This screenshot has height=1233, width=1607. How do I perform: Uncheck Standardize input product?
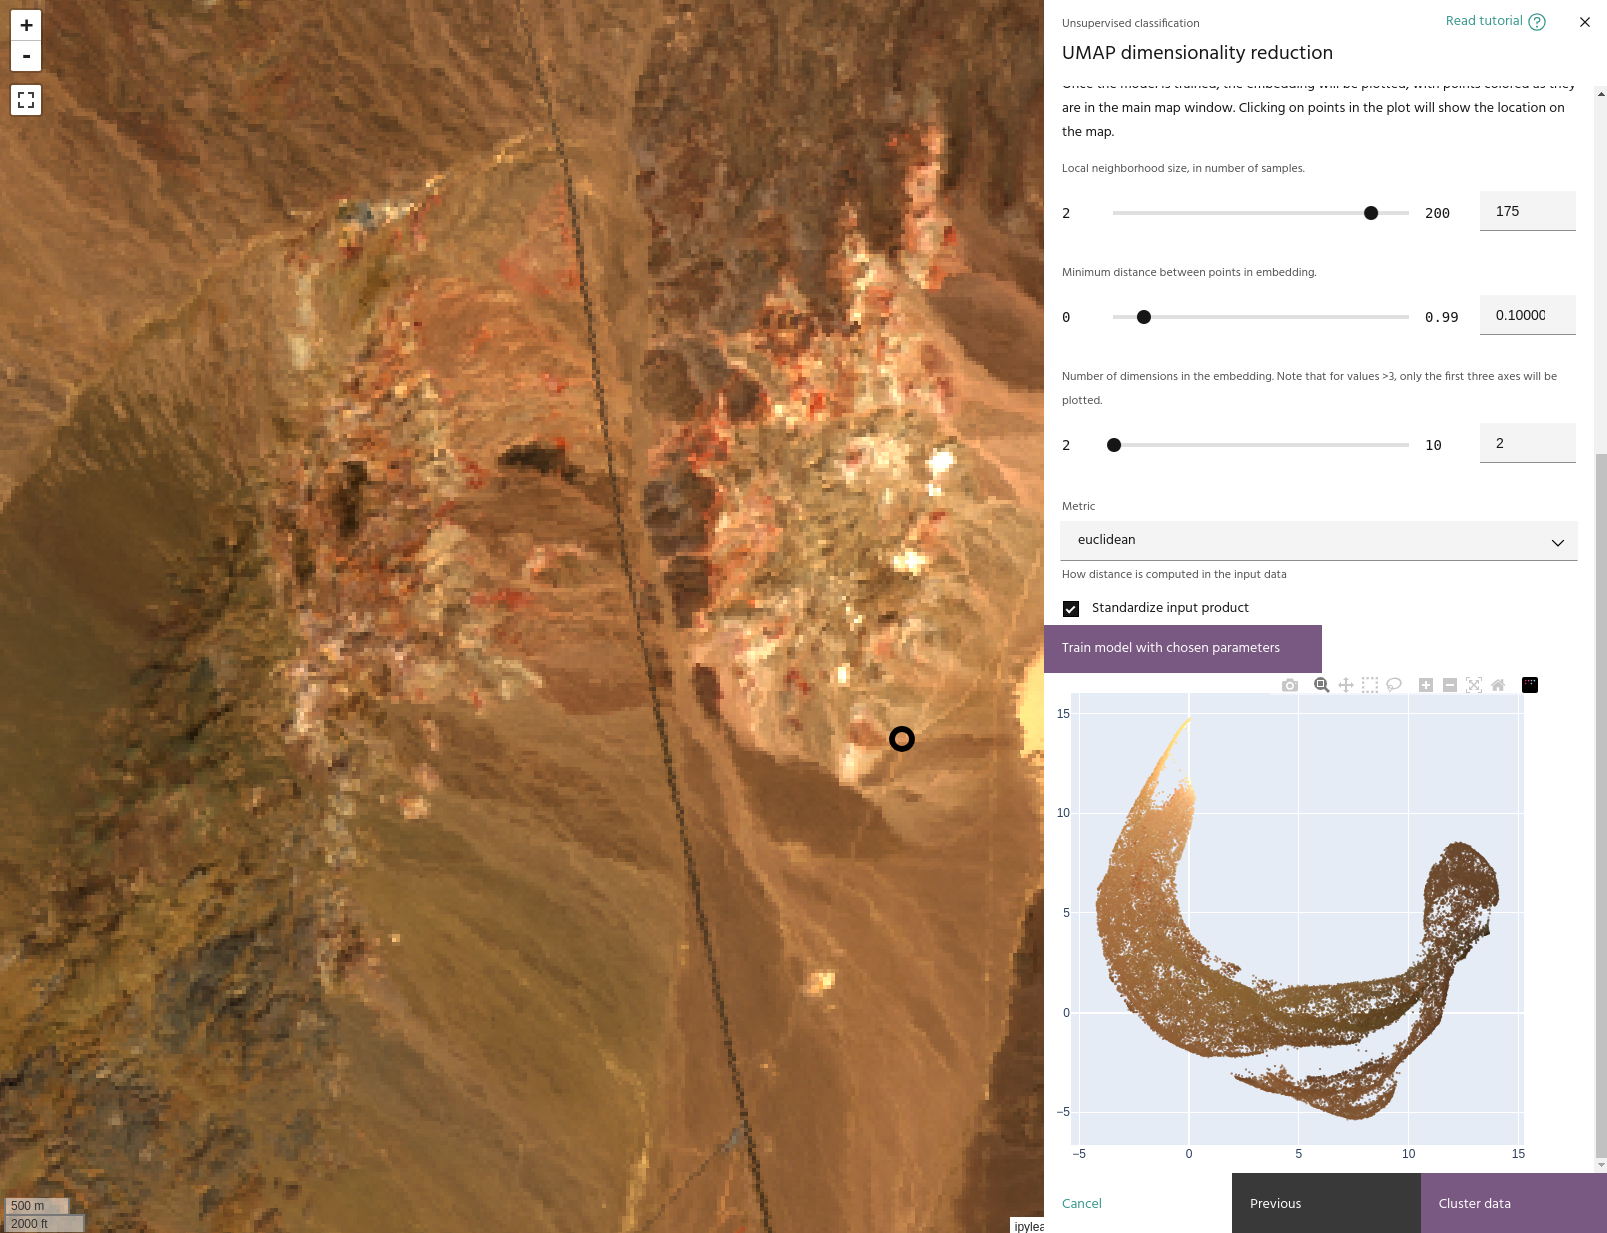[x=1071, y=609]
